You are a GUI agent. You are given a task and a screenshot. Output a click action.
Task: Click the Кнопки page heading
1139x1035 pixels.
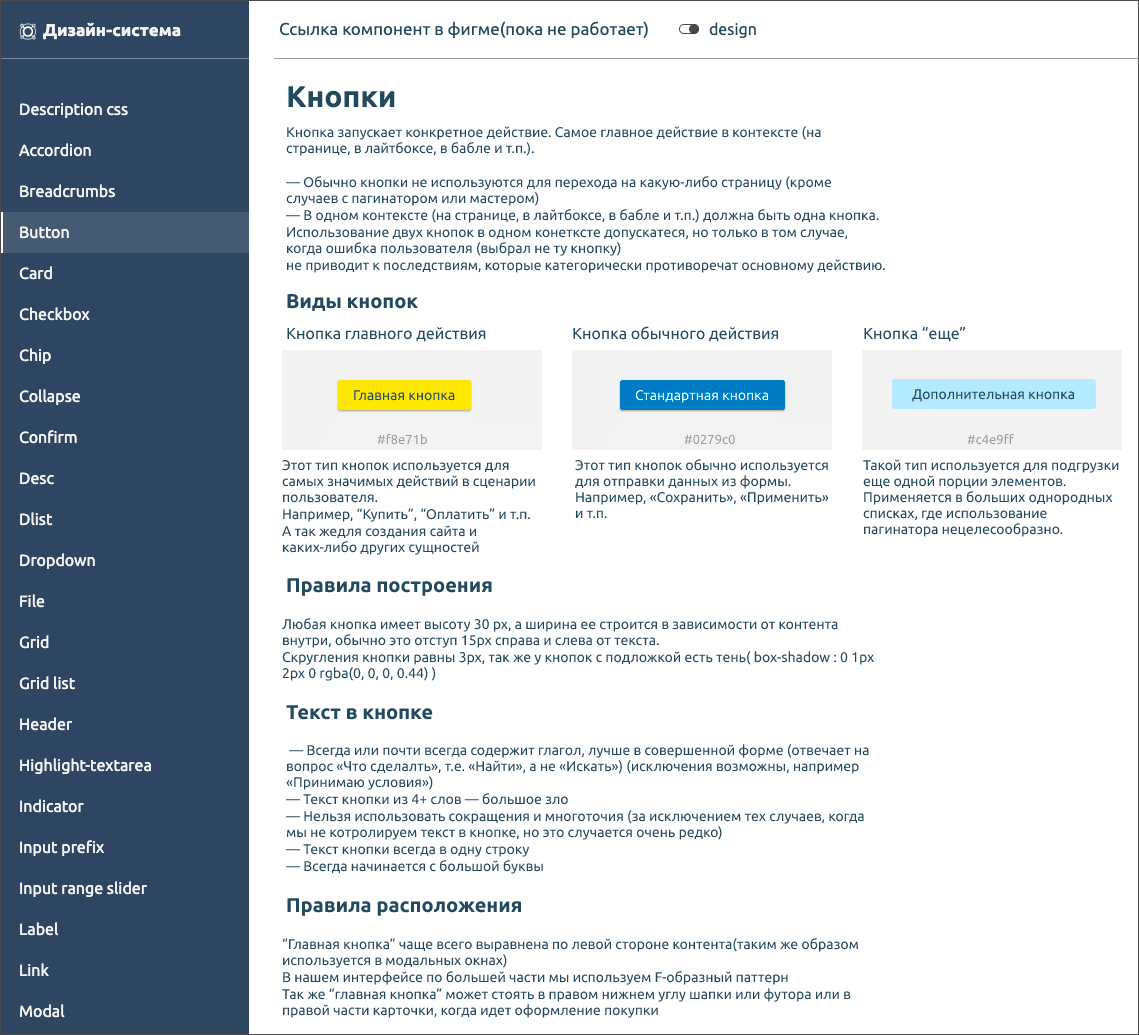tap(341, 97)
